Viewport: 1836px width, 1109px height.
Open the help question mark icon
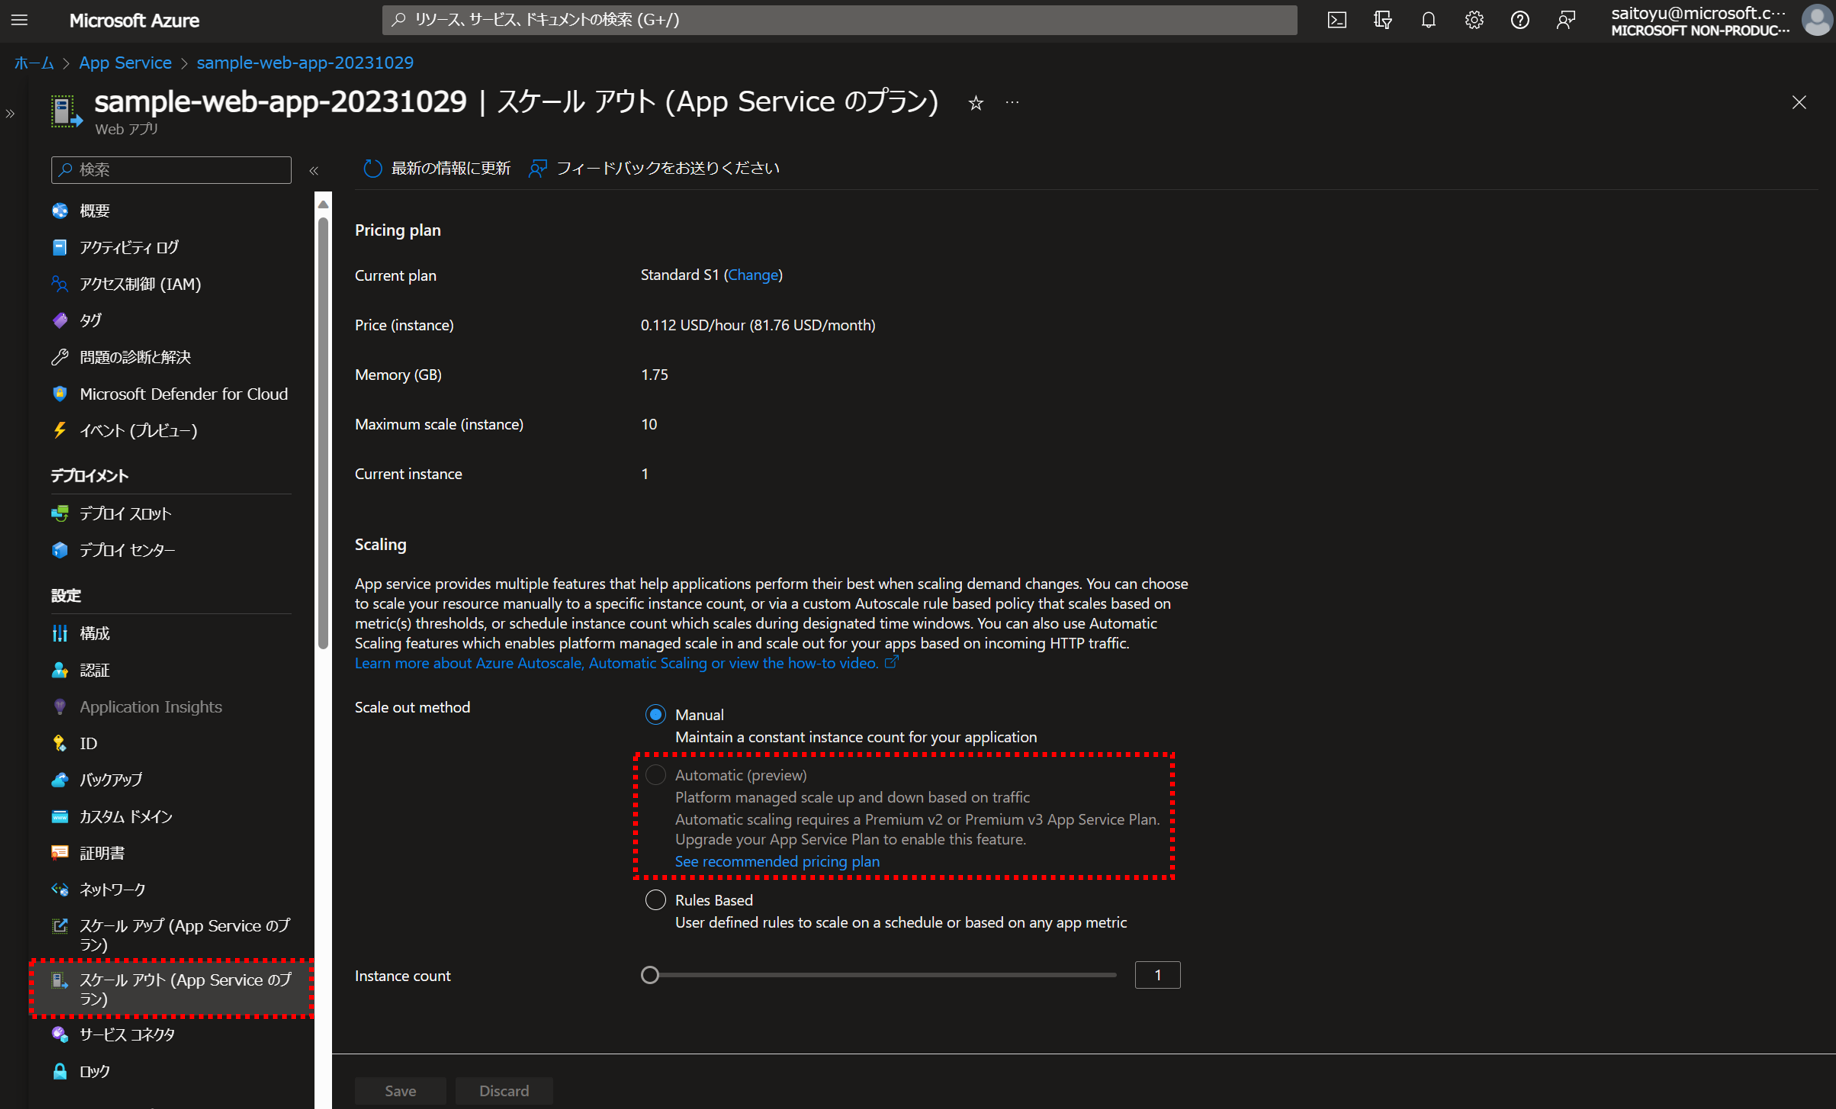coord(1520,20)
